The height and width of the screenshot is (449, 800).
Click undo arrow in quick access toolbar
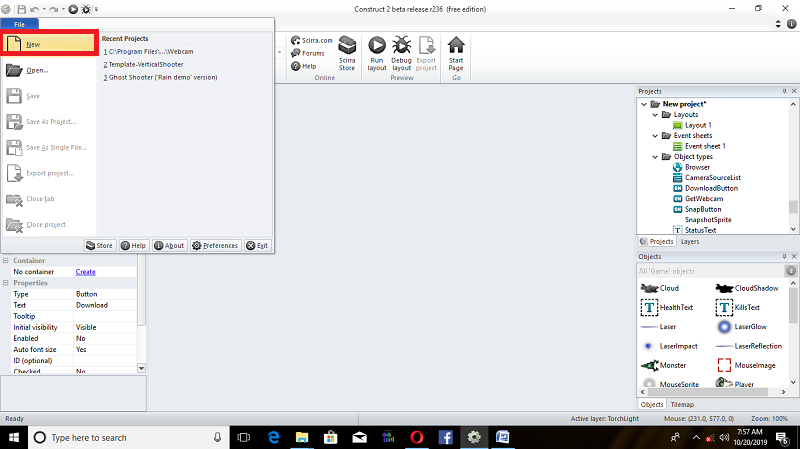pyautogui.click(x=35, y=9)
